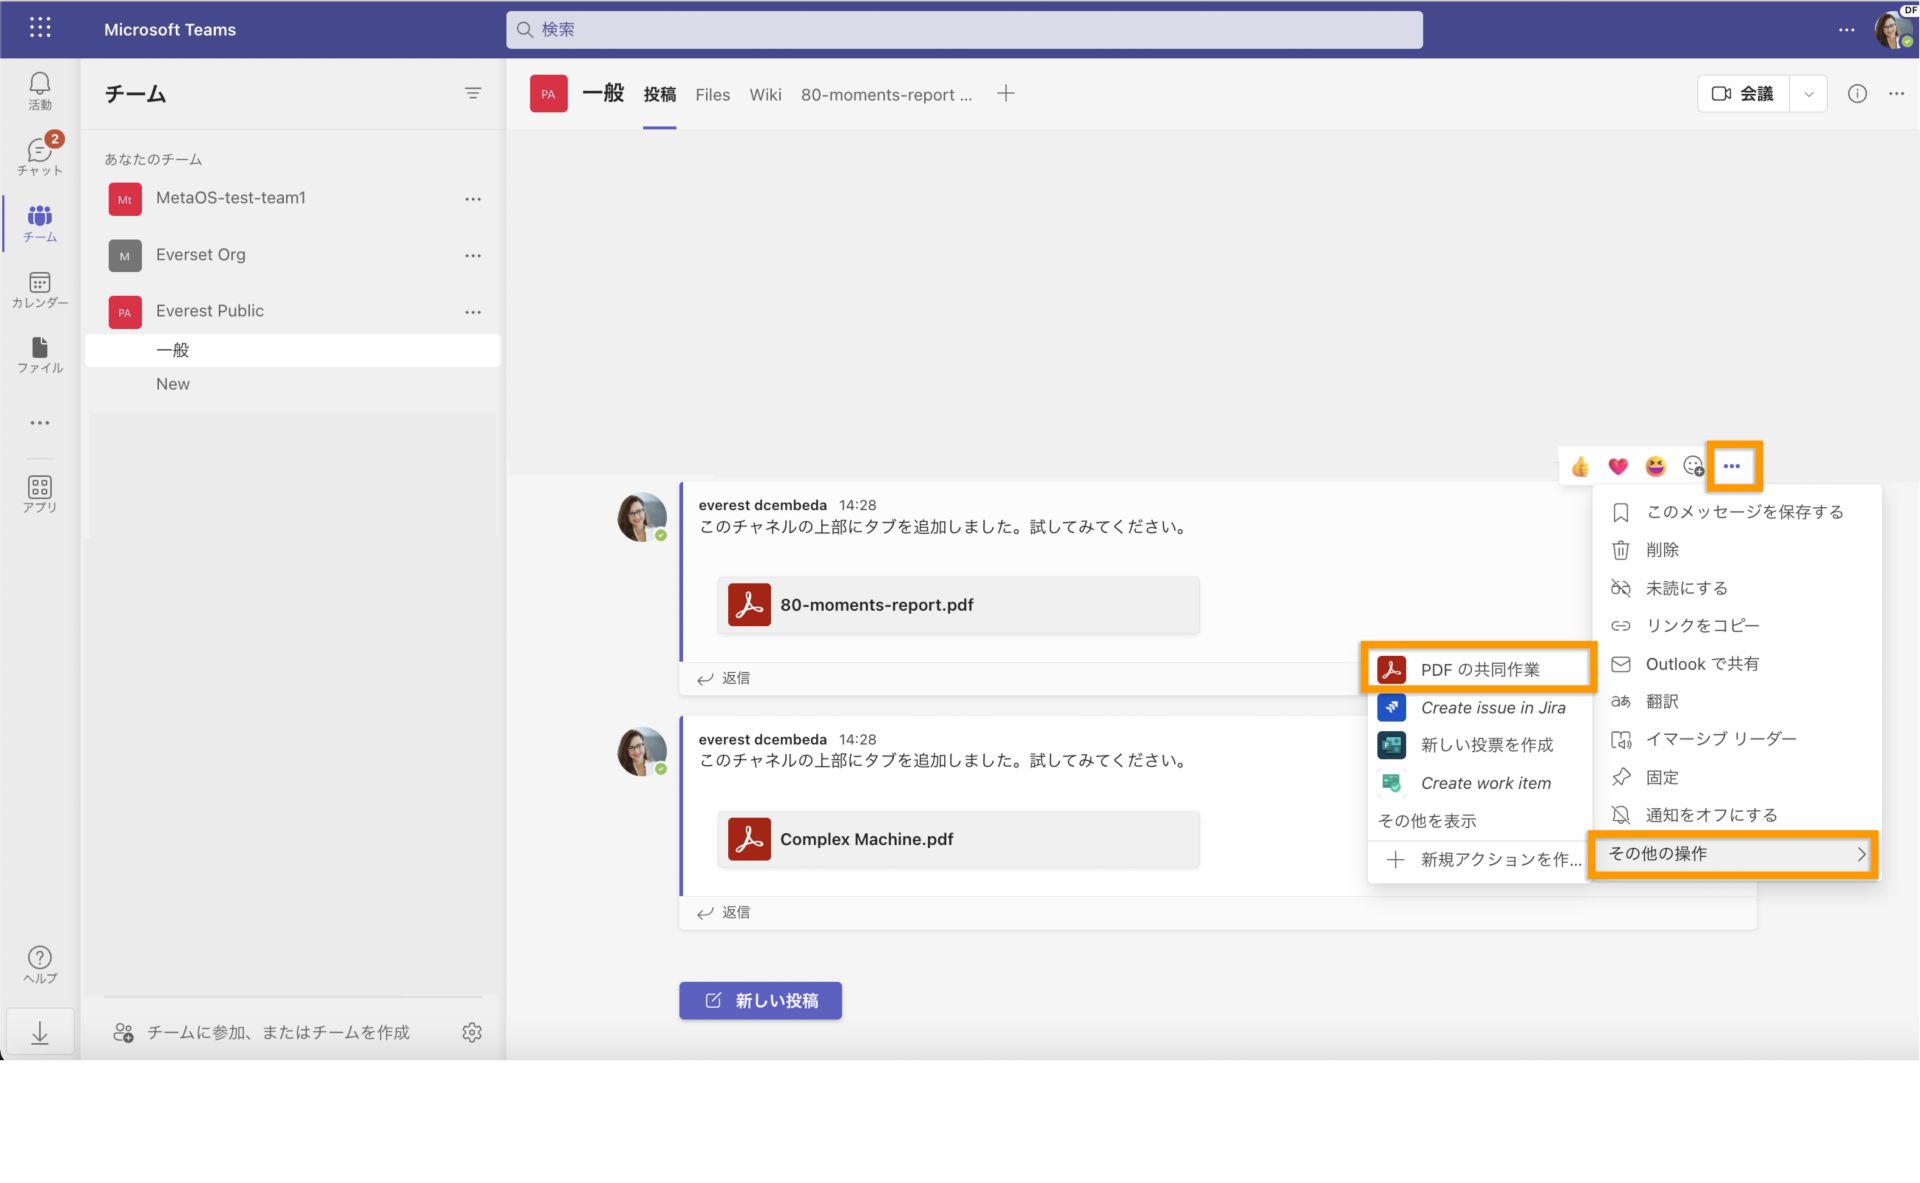
Task: Copy link (リンクをコピー)
Action: [x=1736, y=626]
